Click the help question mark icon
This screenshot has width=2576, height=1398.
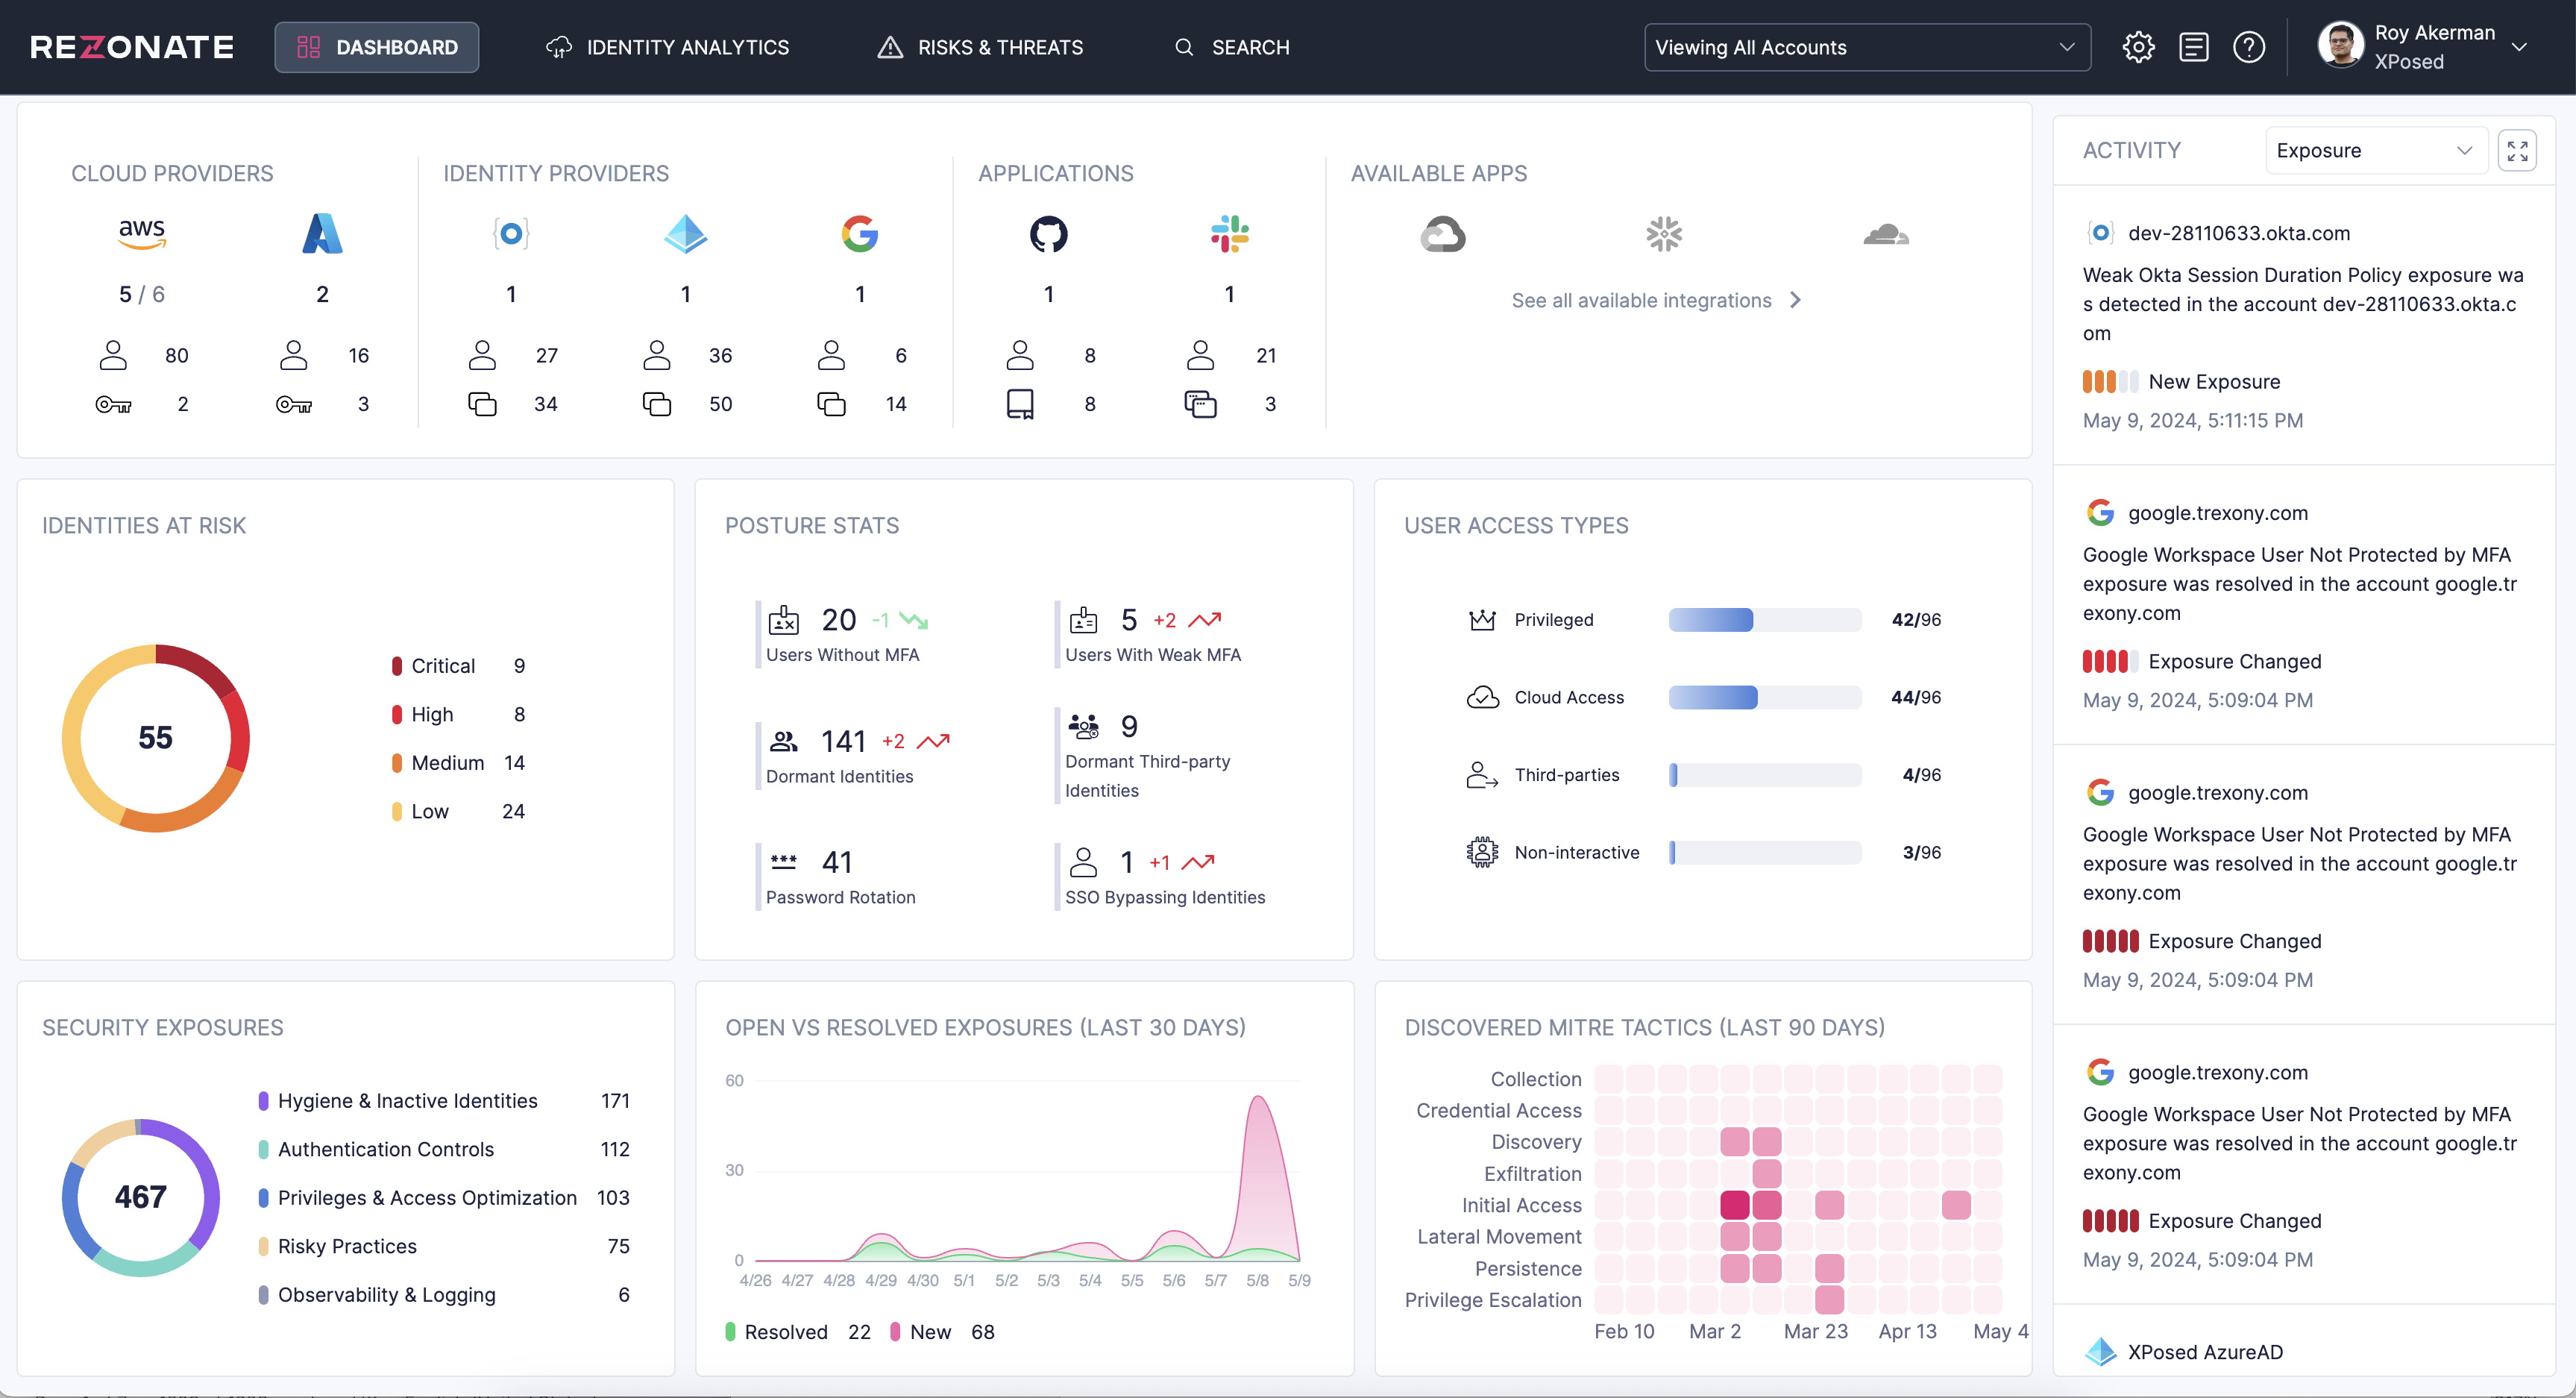[x=2249, y=47]
